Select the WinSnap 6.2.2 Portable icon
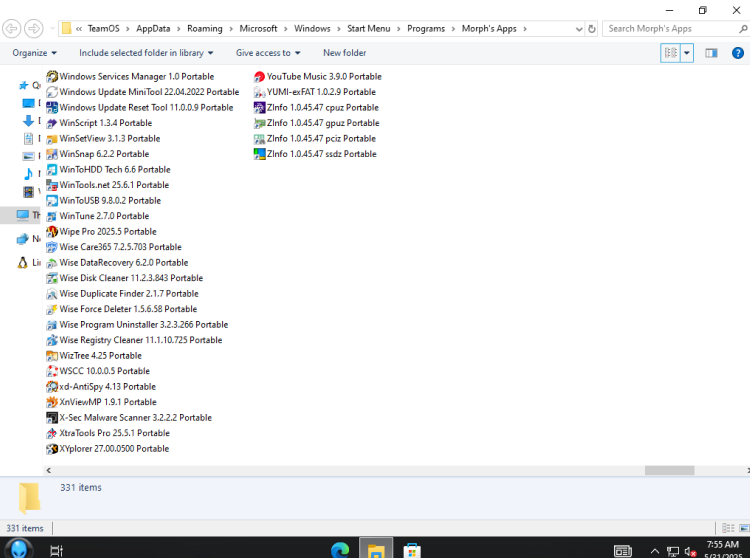 [52, 154]
